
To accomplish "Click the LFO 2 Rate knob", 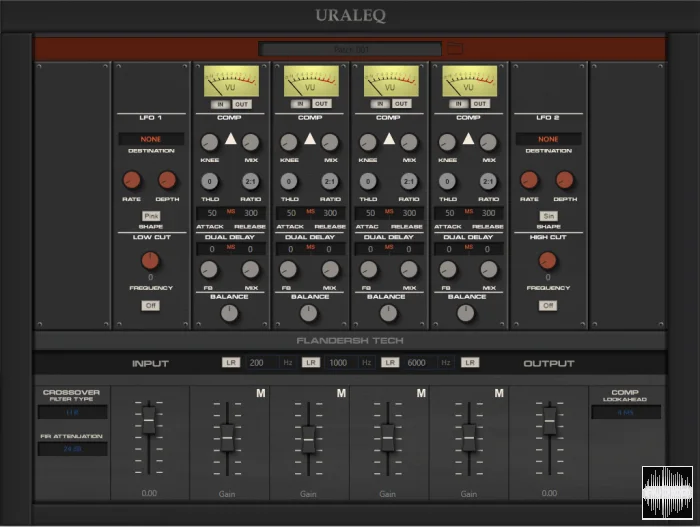I will tap(529, 180).
